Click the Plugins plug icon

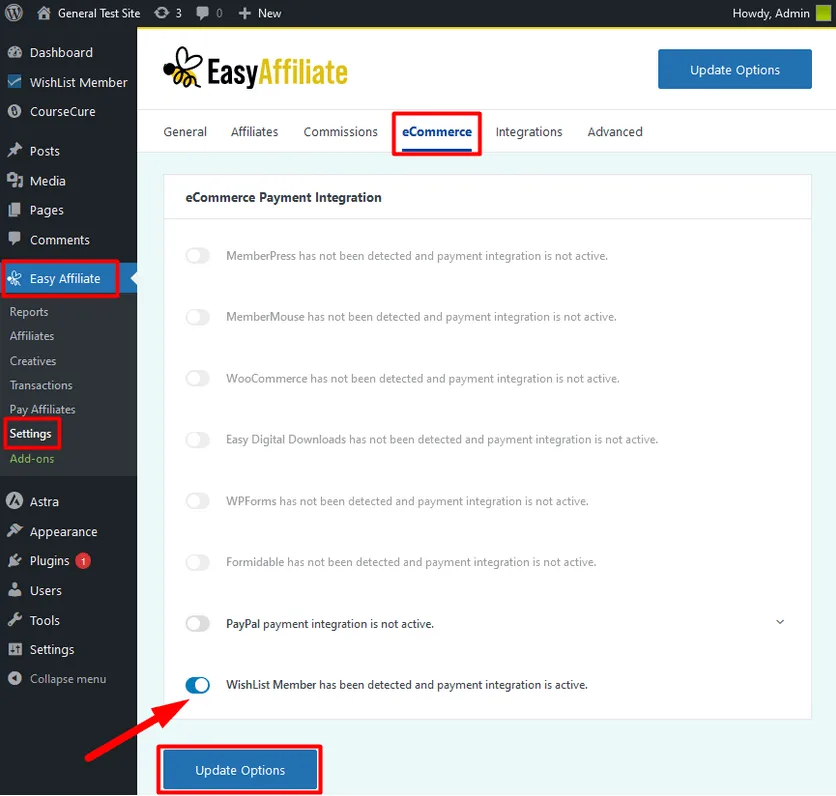tap(15, 560)
